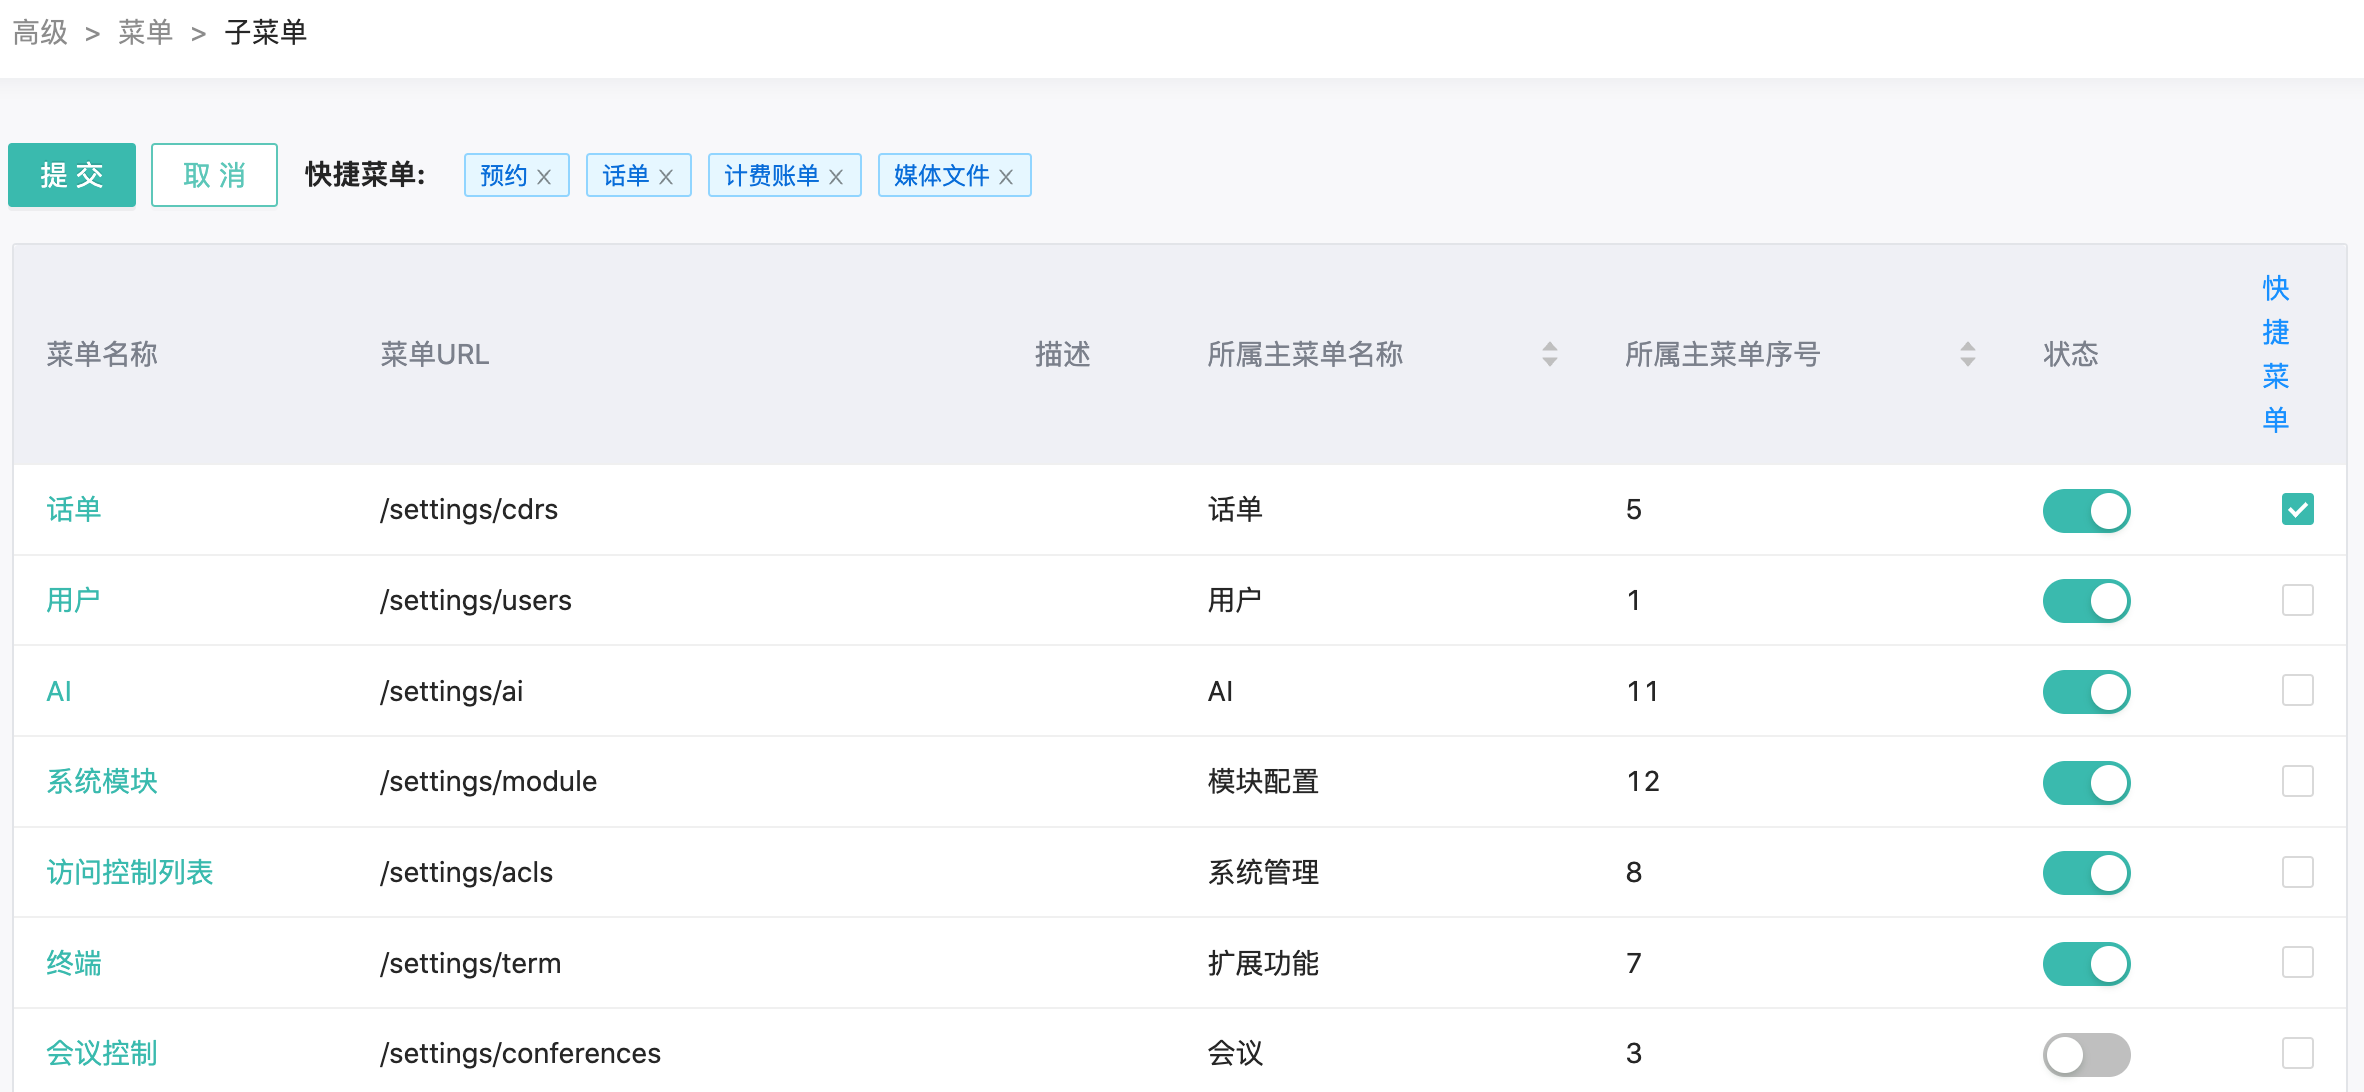This screenshot has width=2364, height=1092.
Task: Check quick menu checkbox for 系统模块
Action: click(2297, 781)
